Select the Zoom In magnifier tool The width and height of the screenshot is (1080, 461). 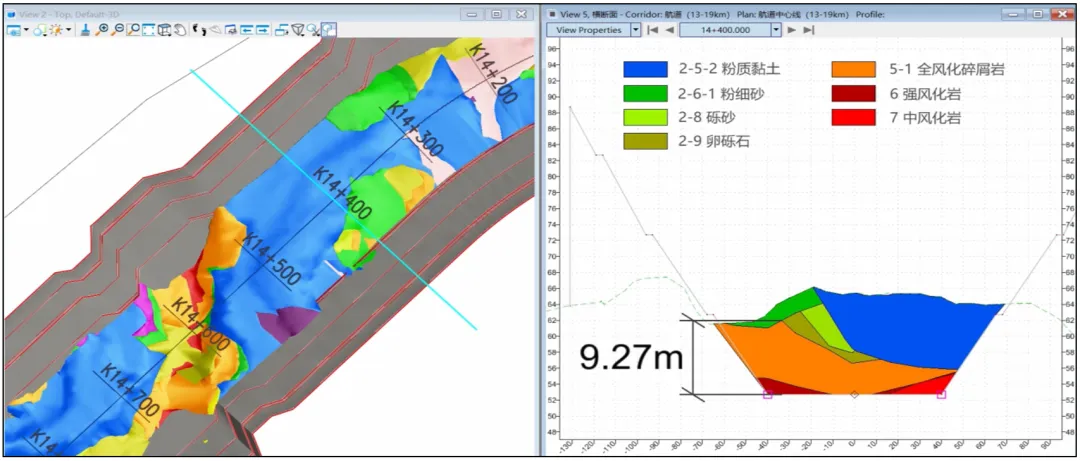pos(104,30)
